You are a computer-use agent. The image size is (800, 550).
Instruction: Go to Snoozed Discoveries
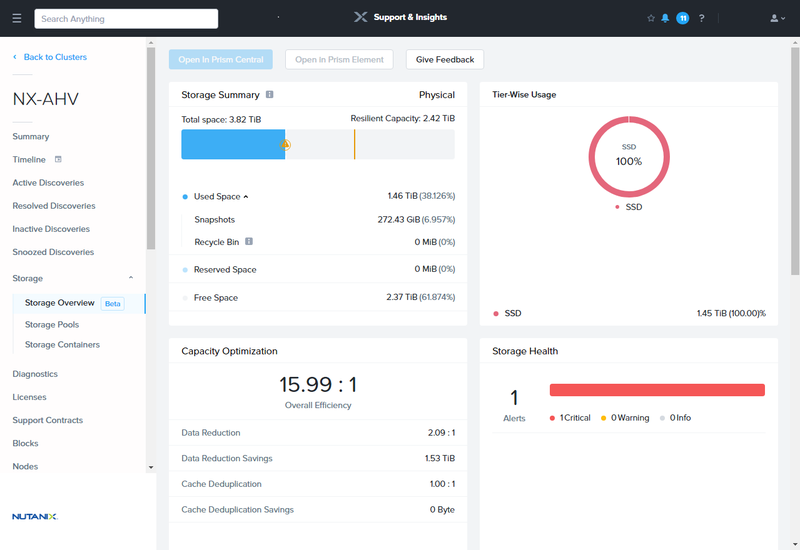point(53,252)
